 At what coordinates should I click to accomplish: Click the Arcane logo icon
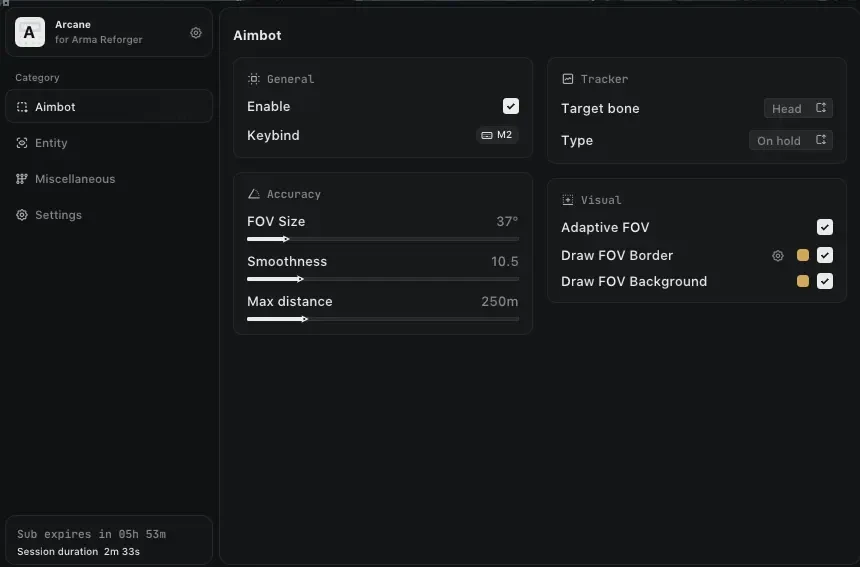(x=30, y=32)
